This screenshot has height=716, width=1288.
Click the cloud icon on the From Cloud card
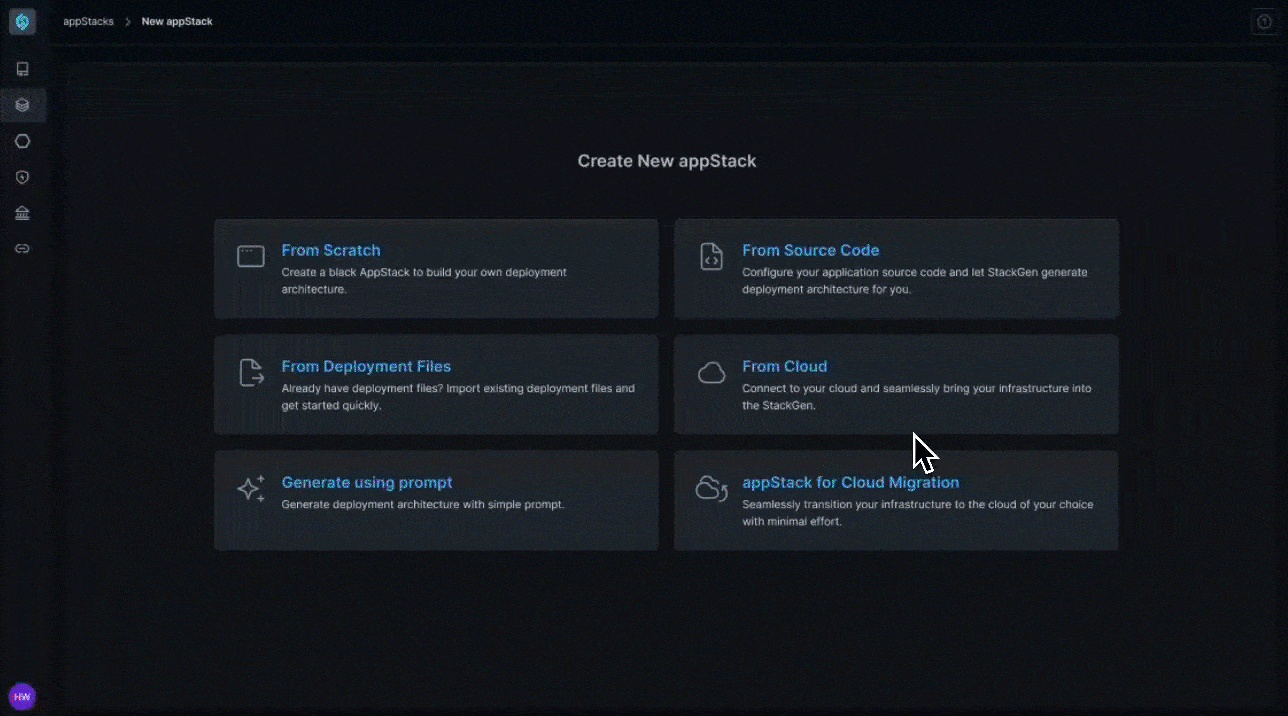[711, 372]
